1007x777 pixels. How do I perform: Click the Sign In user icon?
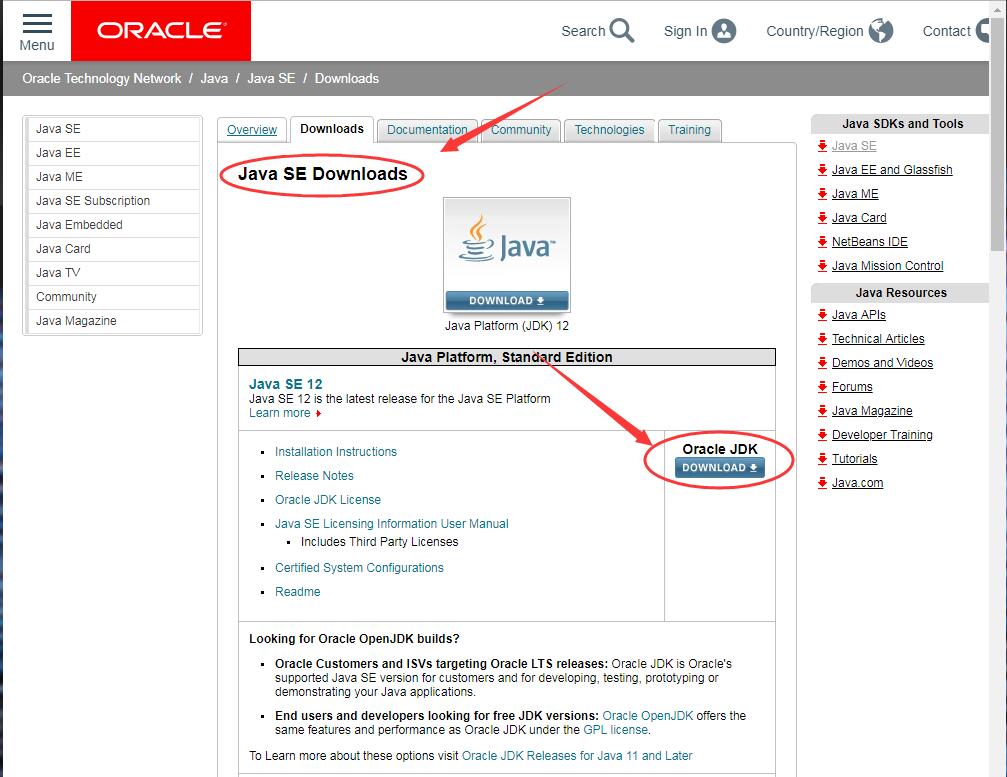[724, 31]
